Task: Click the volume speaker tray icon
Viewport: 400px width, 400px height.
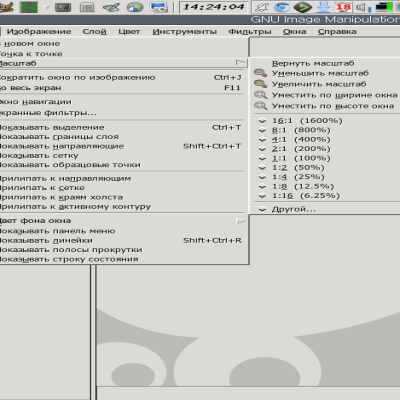Action: coord(360,7)
